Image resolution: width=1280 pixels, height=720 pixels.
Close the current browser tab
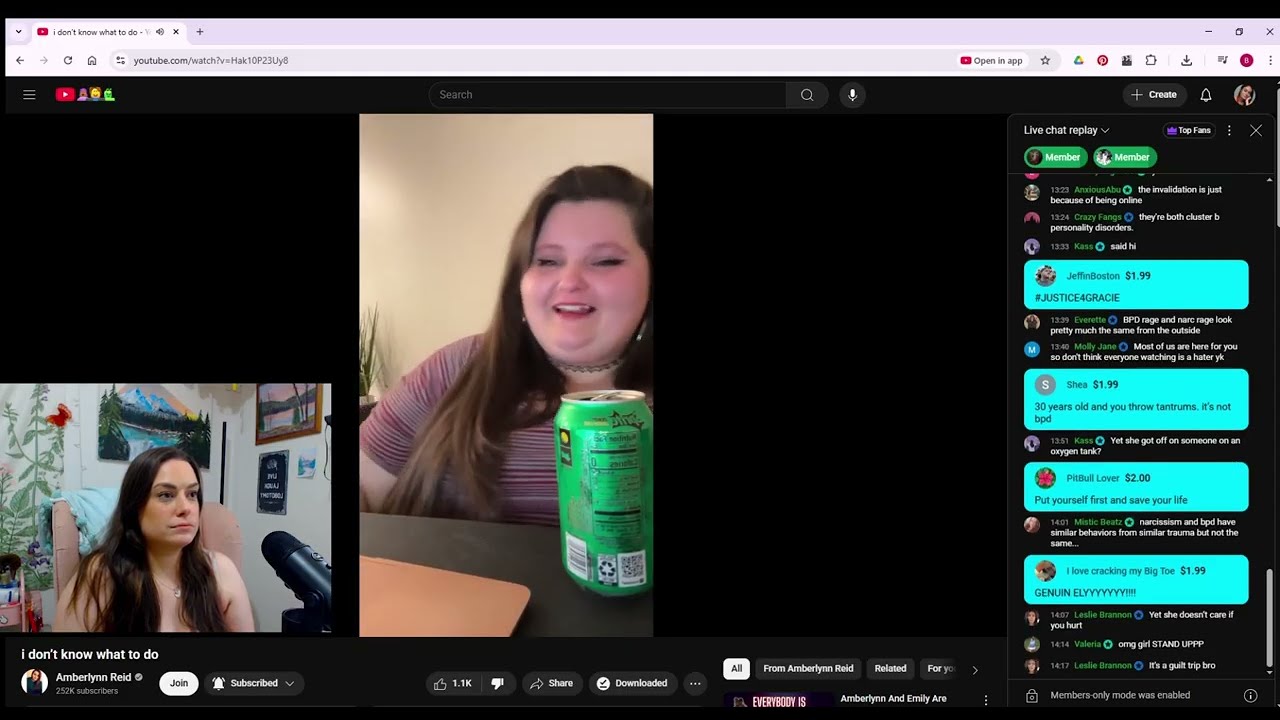click(176, 32)
